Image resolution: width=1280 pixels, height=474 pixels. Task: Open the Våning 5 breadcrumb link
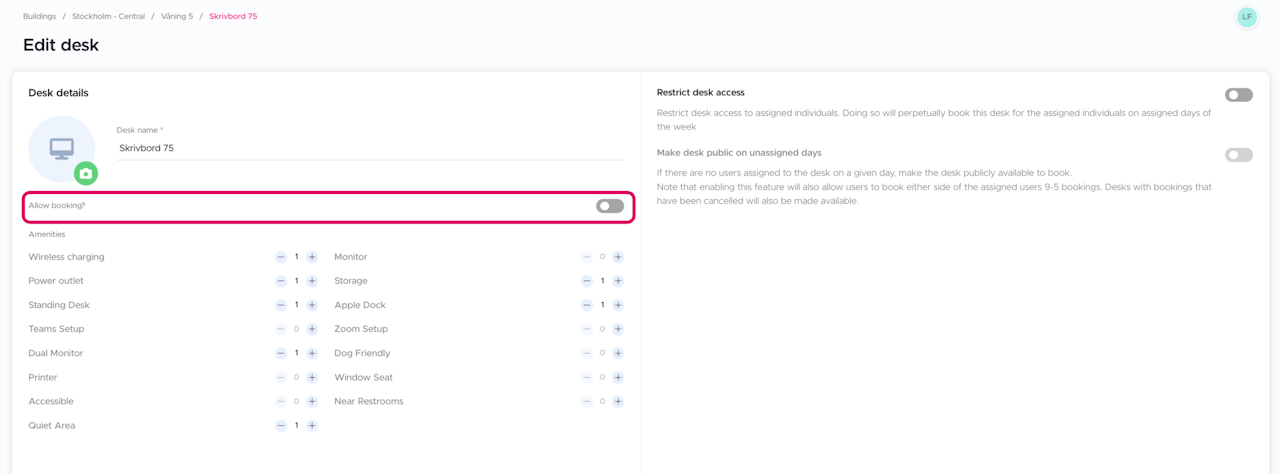[x=177, y=17]
